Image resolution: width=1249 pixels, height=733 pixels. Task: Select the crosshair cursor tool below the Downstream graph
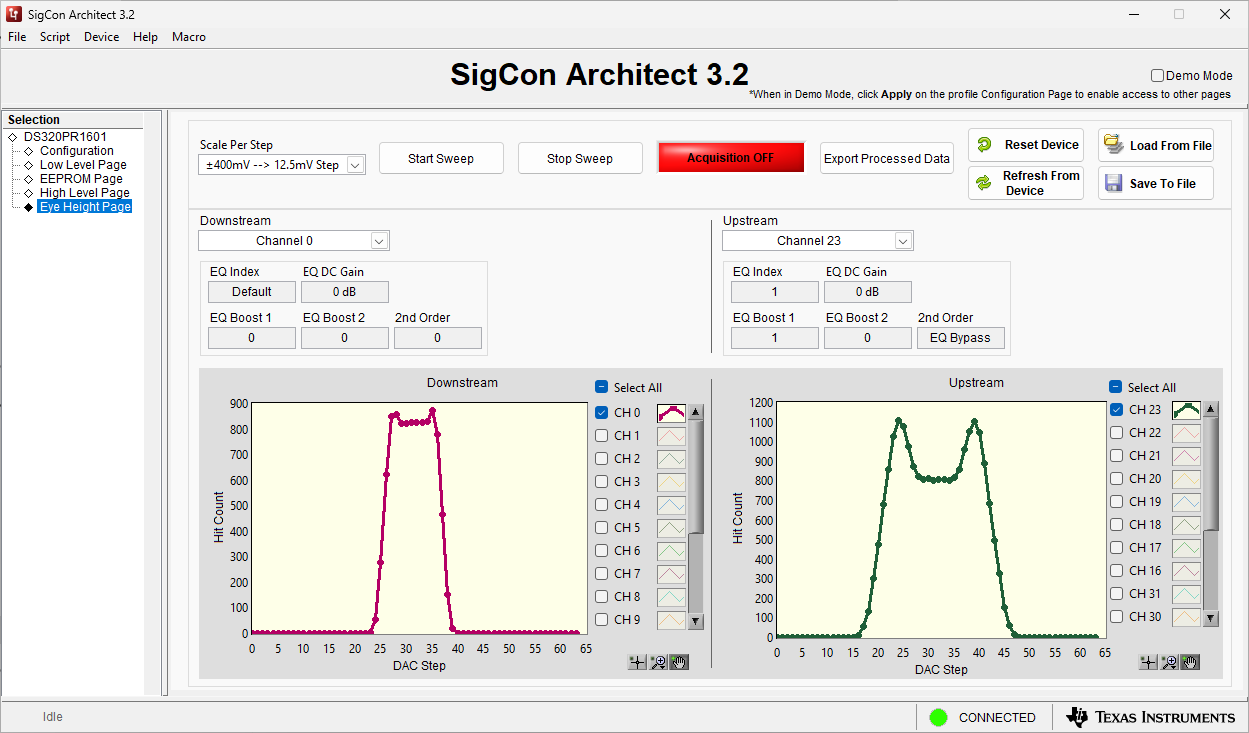[636, 662]
